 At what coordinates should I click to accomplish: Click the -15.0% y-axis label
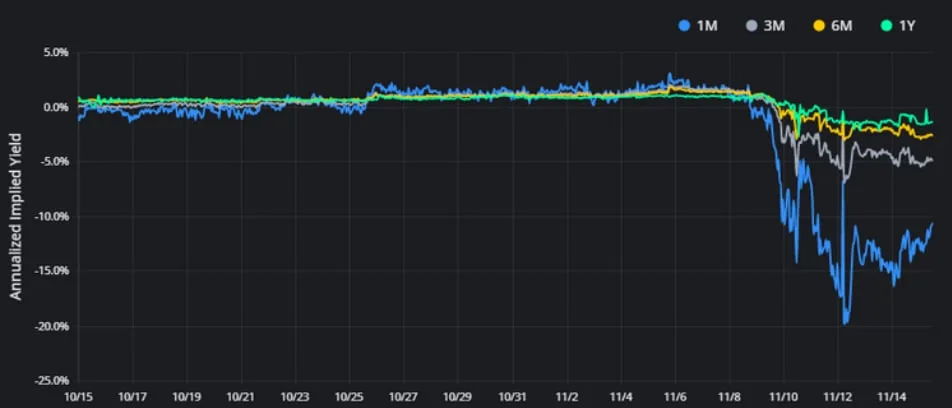tap(51, 271)
